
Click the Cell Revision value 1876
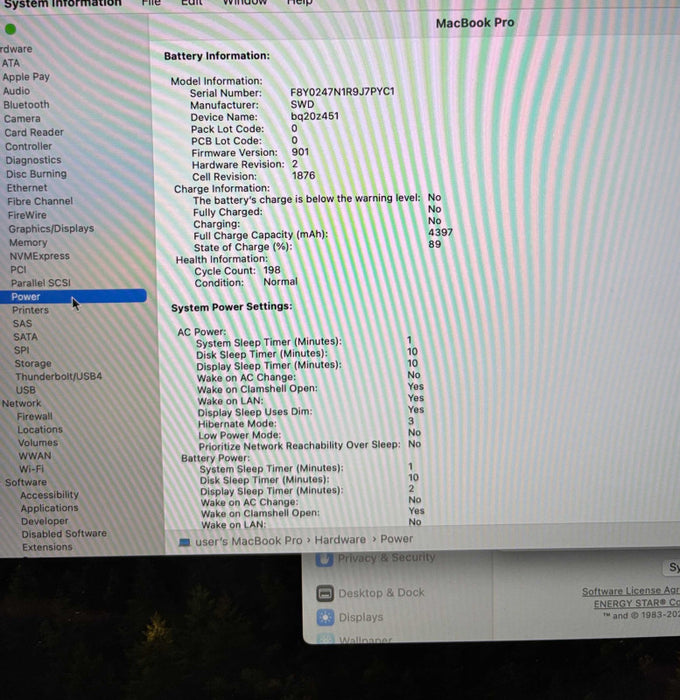(x=304, y=175)
